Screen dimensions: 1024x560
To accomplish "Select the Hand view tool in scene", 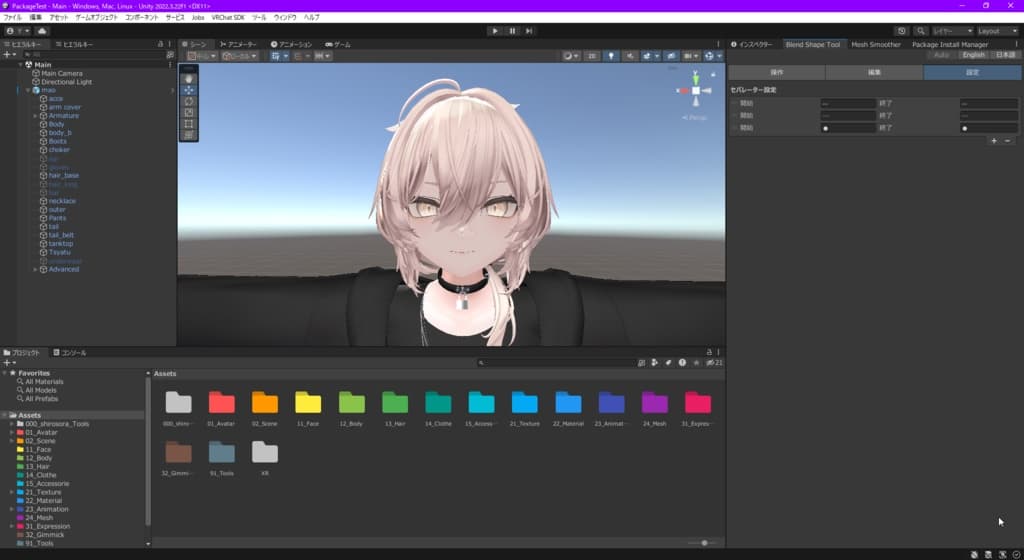I will click(x=189, y=79).
